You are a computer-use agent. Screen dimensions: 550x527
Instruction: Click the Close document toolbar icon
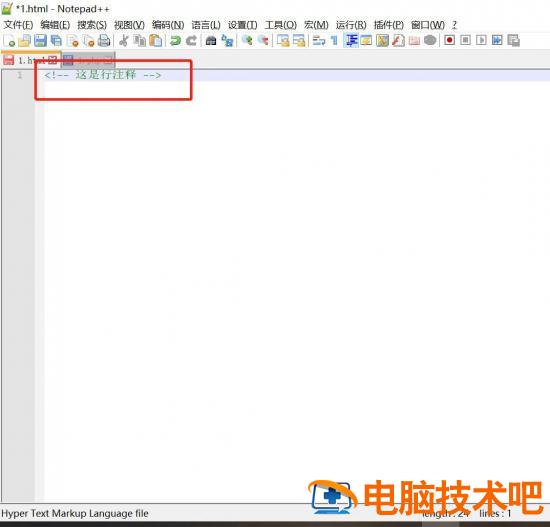click(73, 41)
